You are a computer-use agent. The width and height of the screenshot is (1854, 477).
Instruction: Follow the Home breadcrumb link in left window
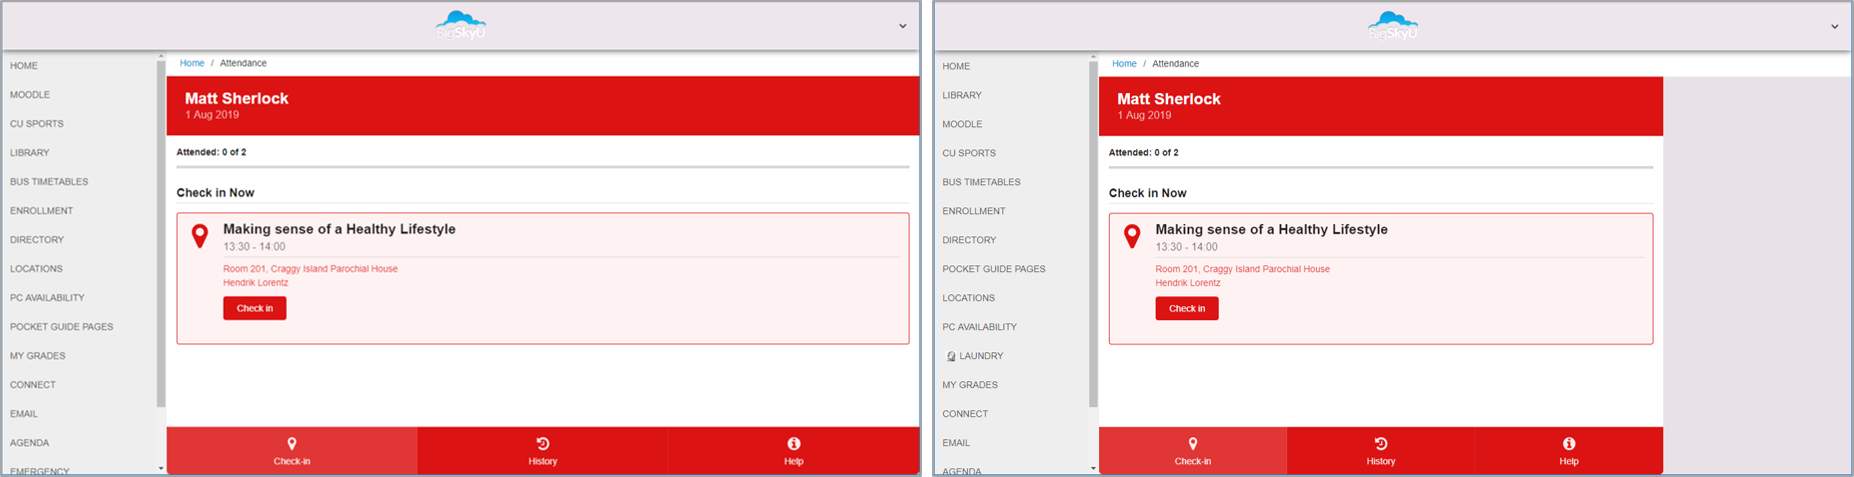pos(192,63)
